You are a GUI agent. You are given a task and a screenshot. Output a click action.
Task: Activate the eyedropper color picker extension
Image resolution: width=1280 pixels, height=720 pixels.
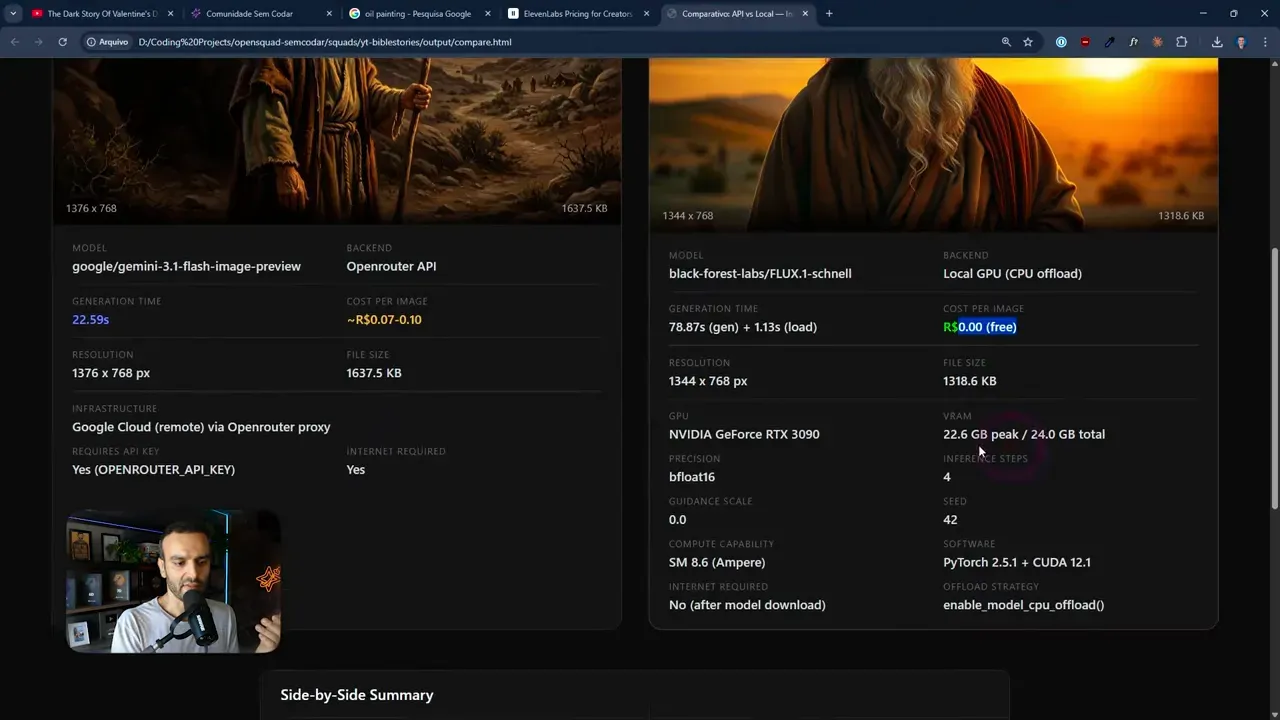[x=1109, y=42]
